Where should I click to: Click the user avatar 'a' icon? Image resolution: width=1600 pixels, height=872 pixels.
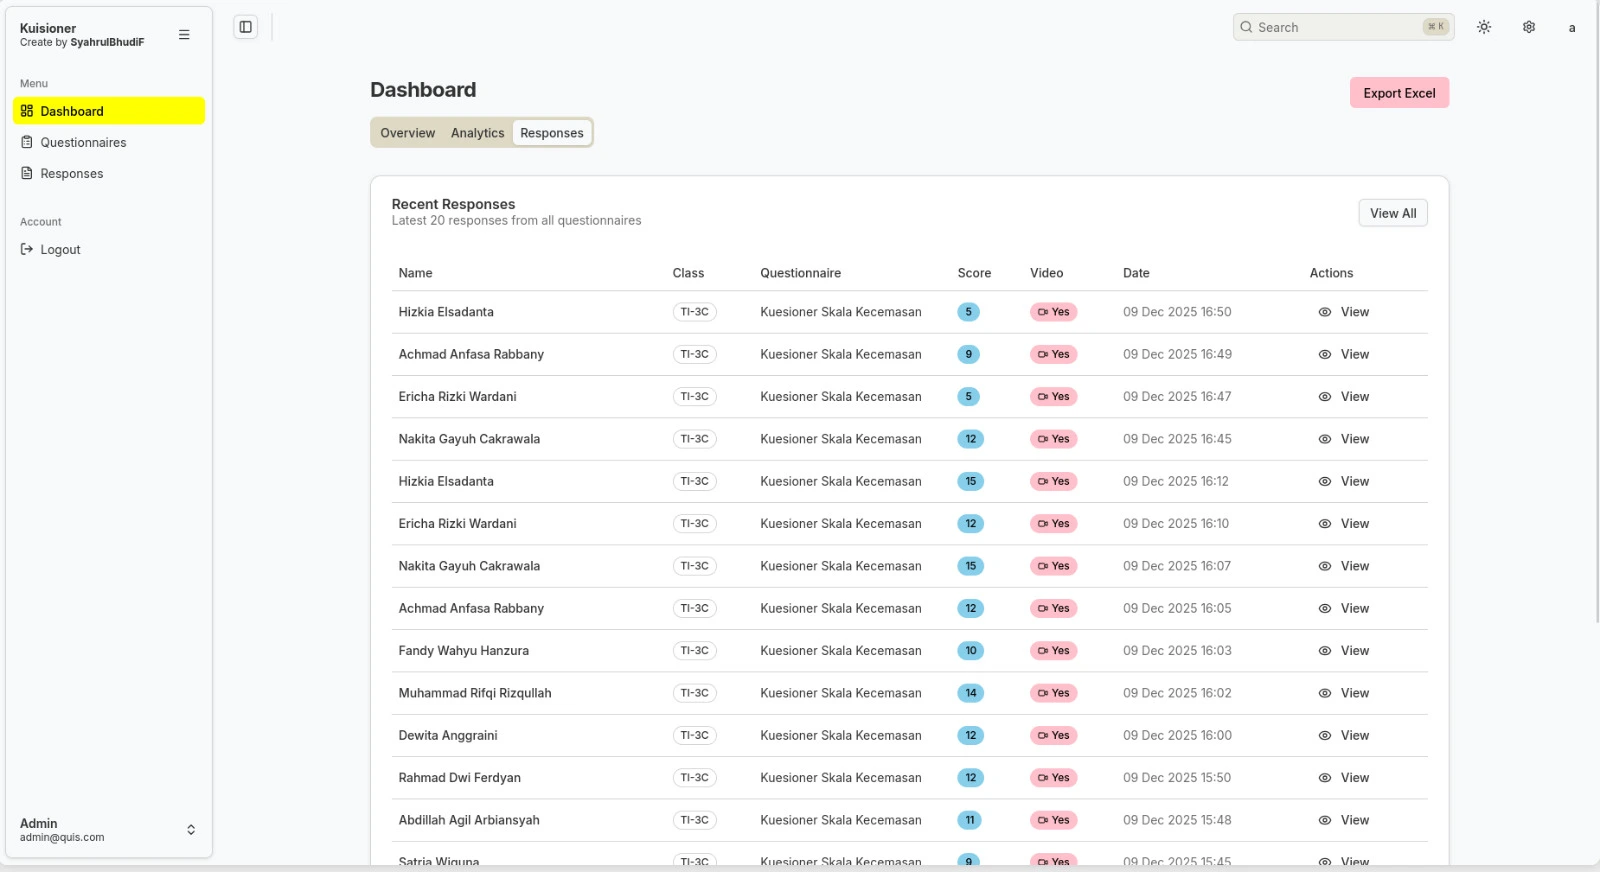point(1572,28)
